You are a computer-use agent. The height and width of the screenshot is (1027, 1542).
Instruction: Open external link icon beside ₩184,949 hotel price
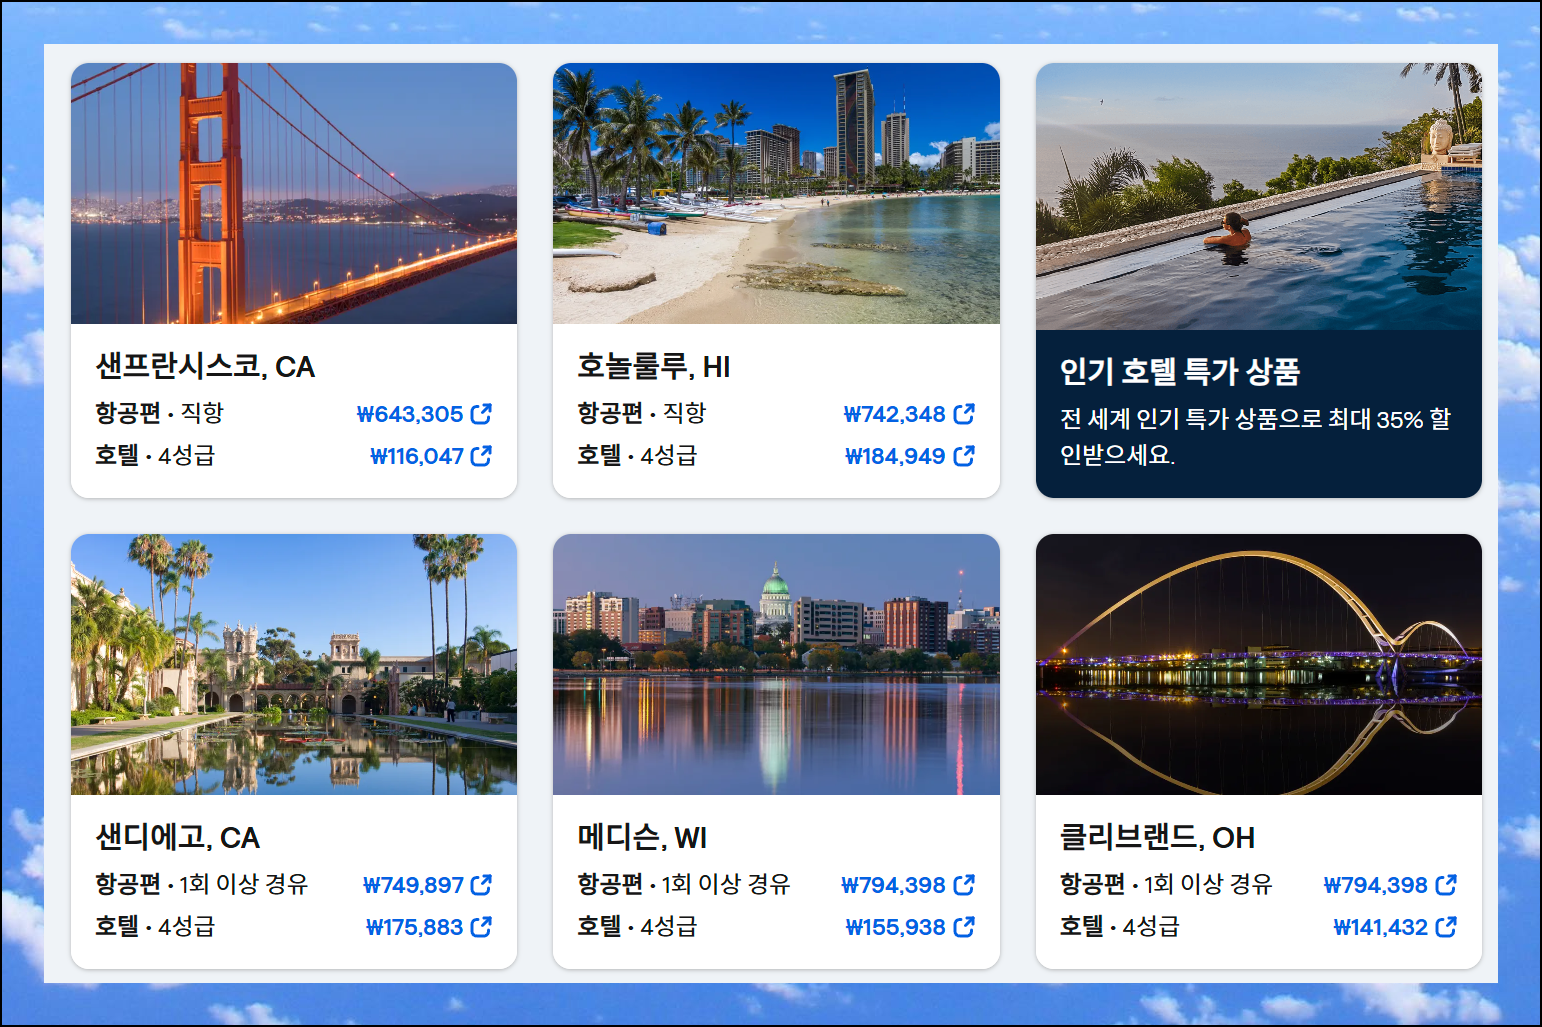click(x=964, y=456)
